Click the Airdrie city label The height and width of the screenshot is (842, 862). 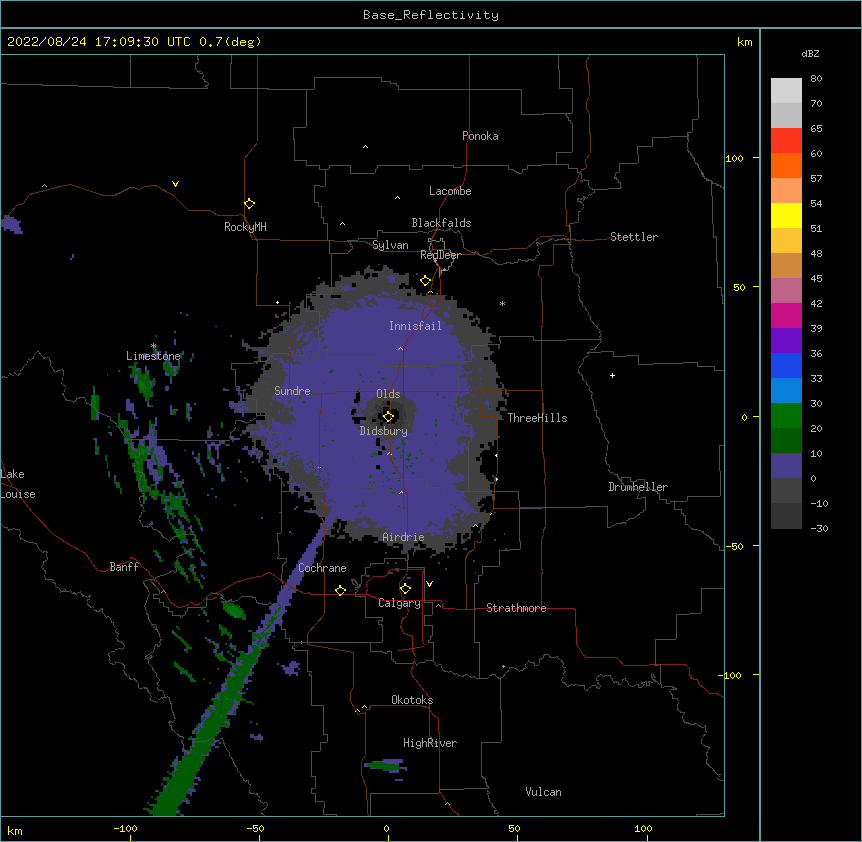tap(404, 537)
